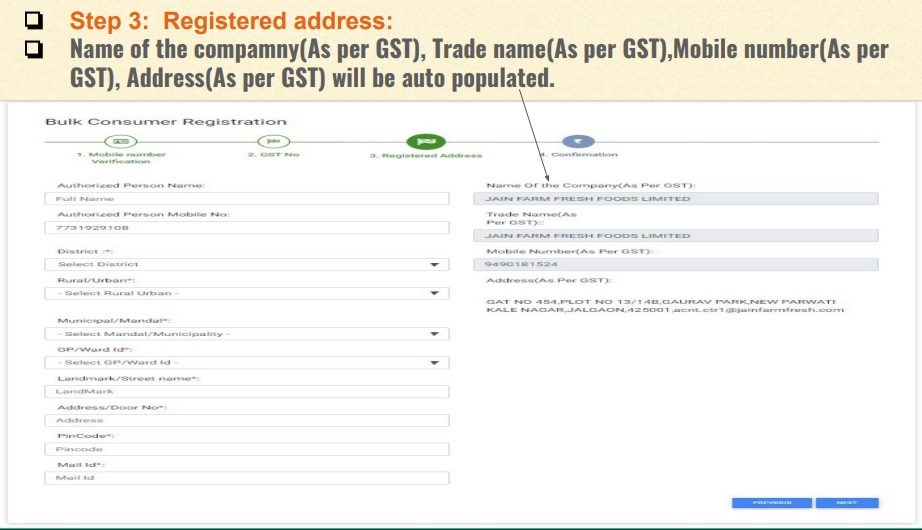The width and height of the screenshot is (922, 530).
Task: Click the Confirmation step icon
Action: [578, 141]
